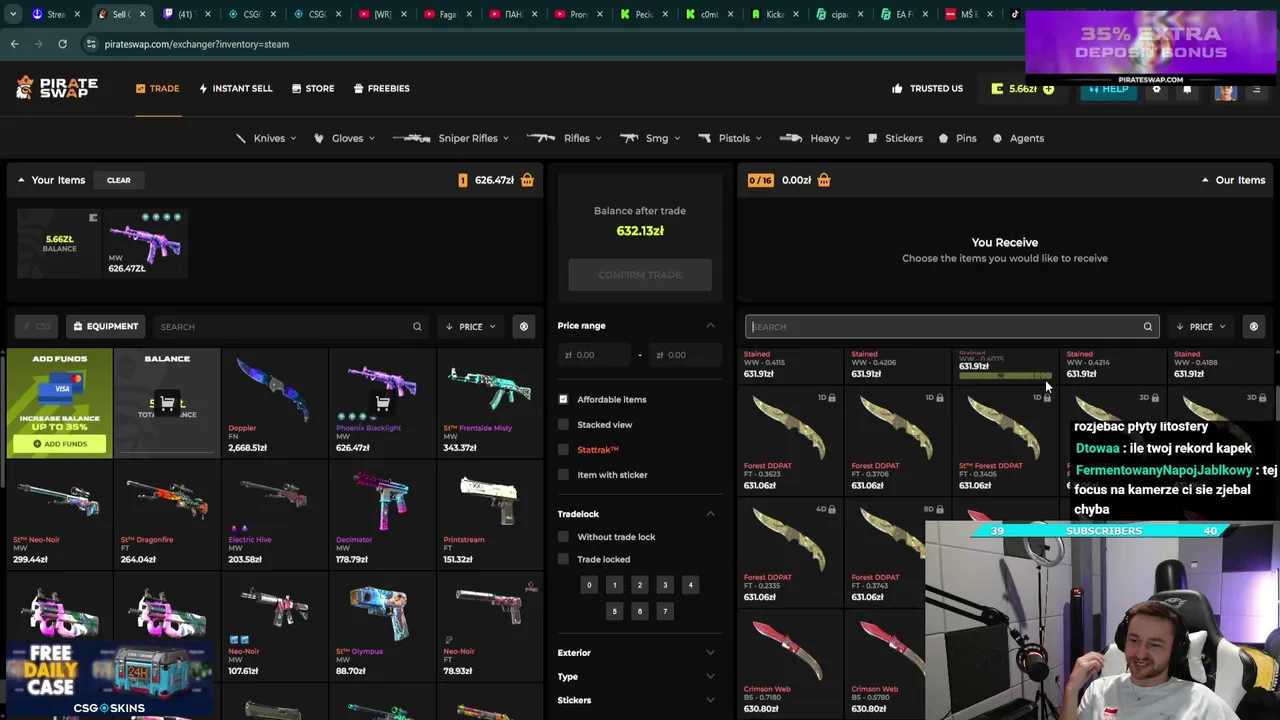Open the FREEBIES tab
The width and height of the screenshot is (1280, 720).
pyautogui.click(x=381, y=88)
